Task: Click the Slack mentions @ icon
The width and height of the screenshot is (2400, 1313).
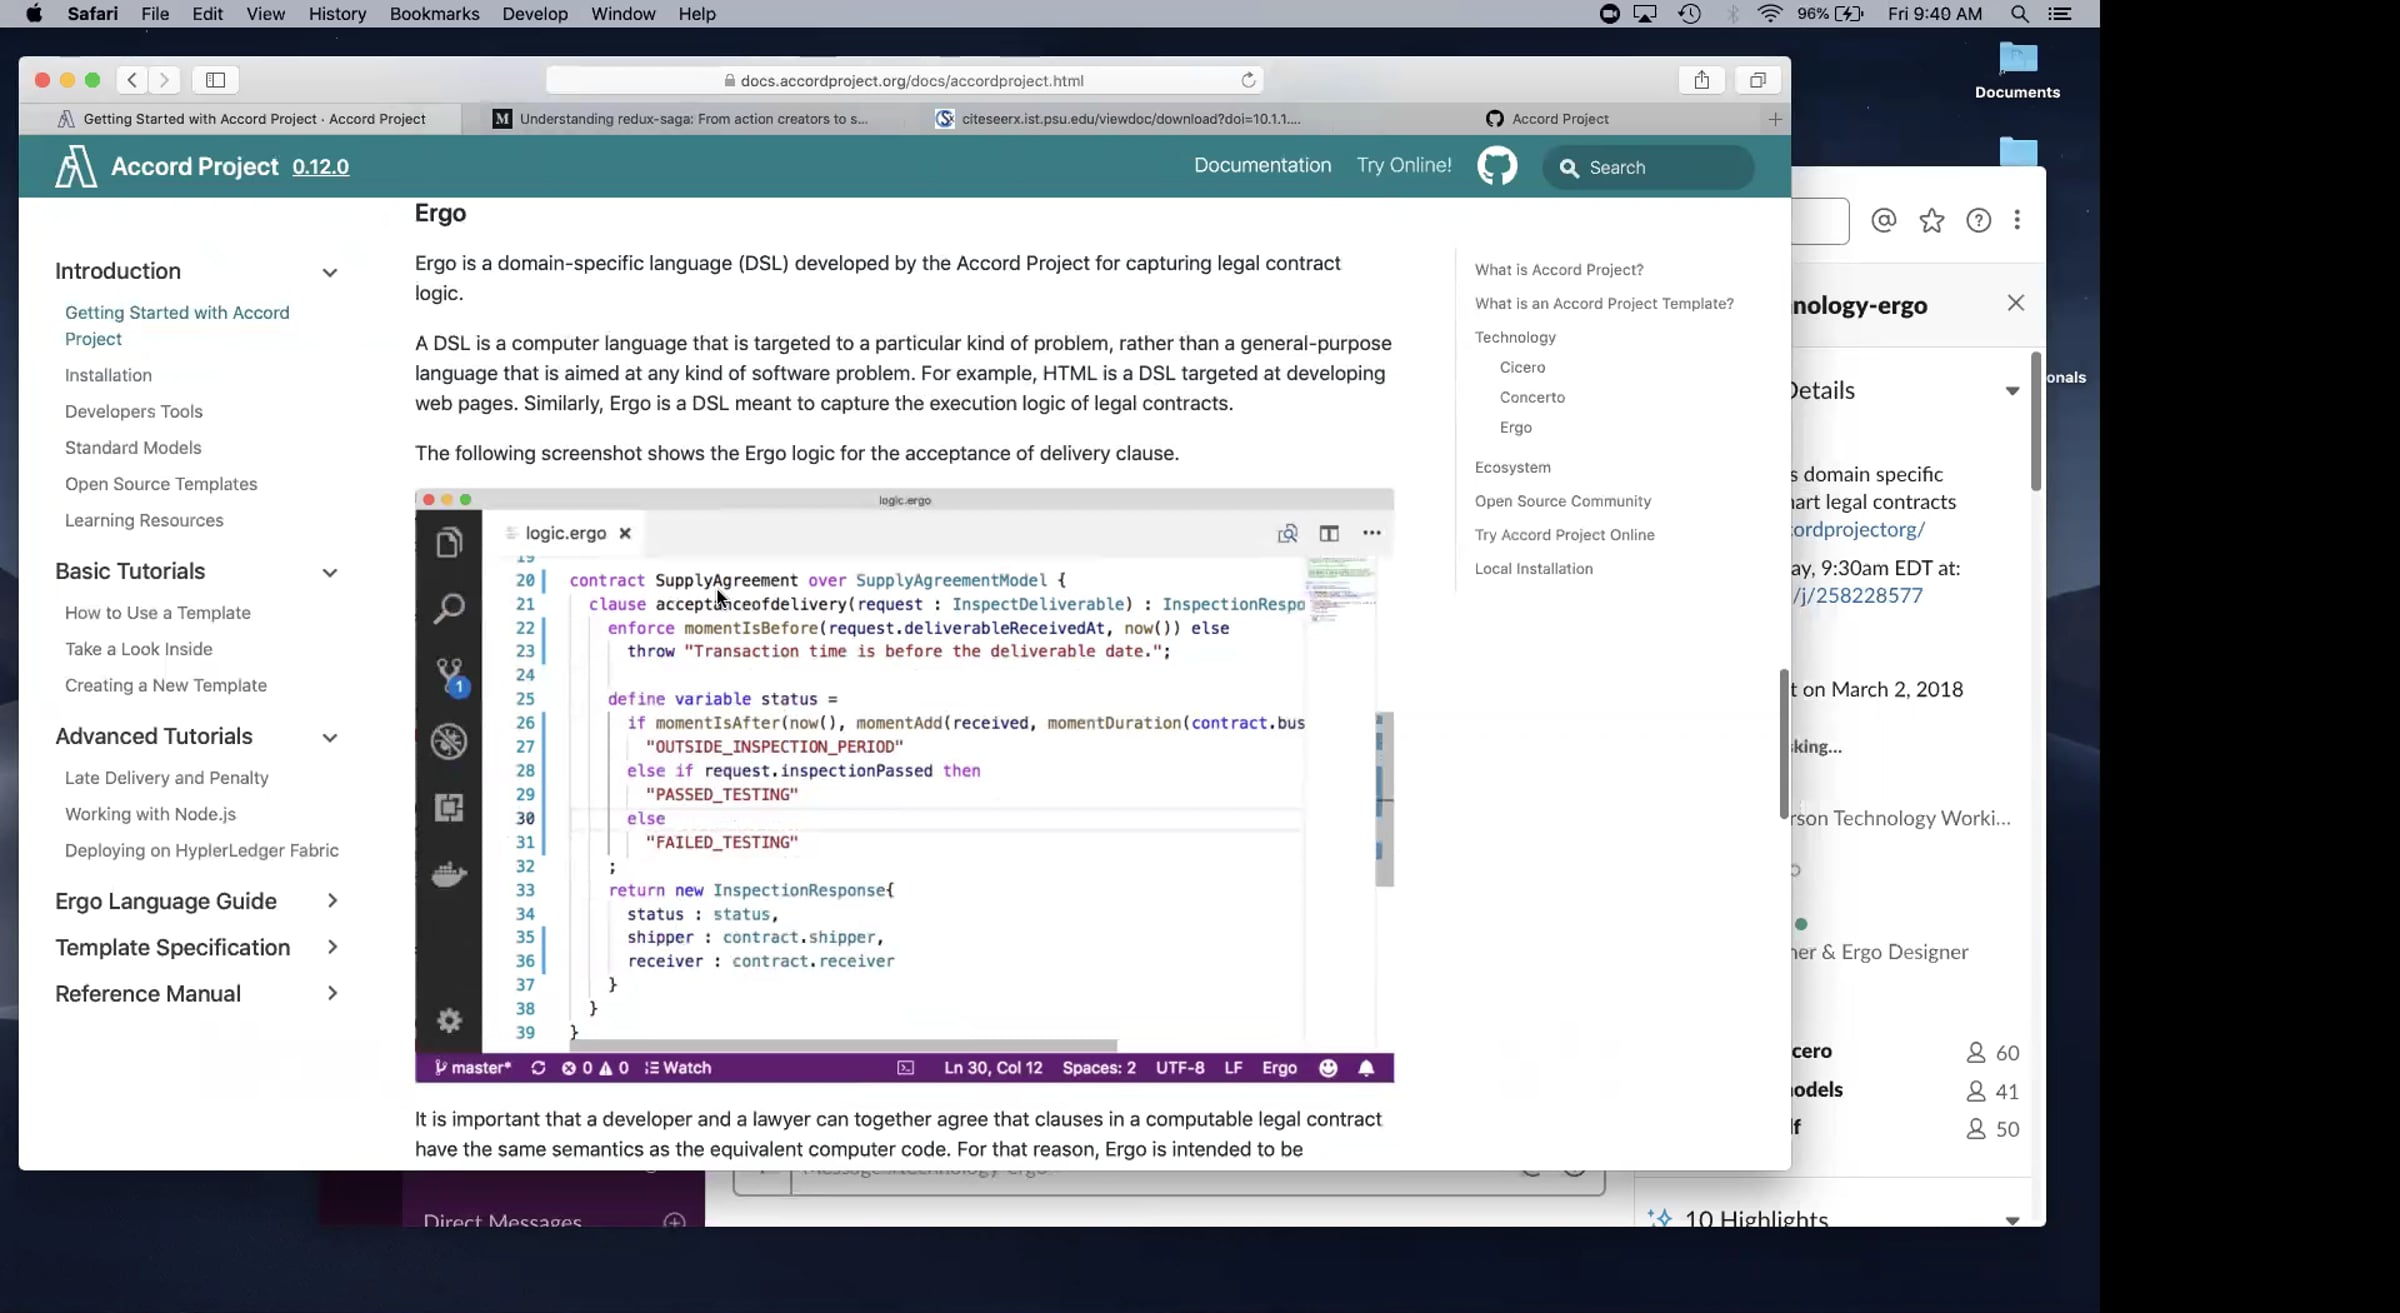Action: click(x=1883, y=220)
